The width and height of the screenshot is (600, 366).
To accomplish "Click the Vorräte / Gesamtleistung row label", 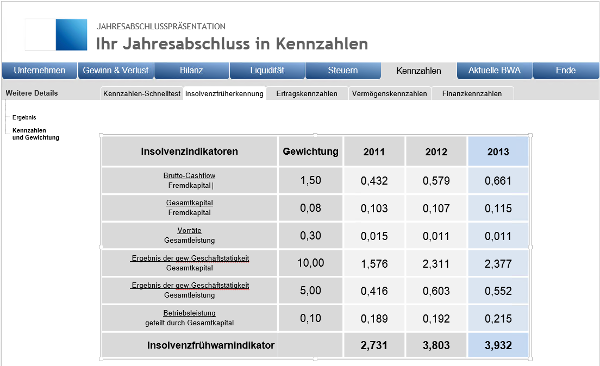I will pyautogui.click(x=189, y=235).
